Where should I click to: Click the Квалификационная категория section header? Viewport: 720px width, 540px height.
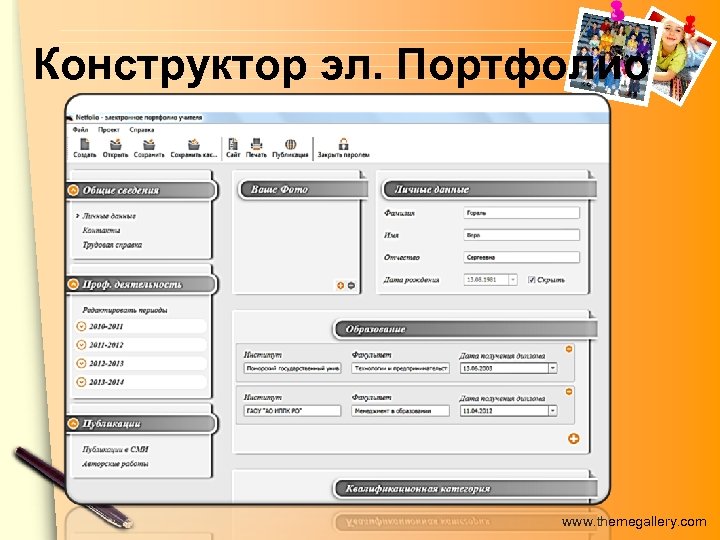coord(465,489)
